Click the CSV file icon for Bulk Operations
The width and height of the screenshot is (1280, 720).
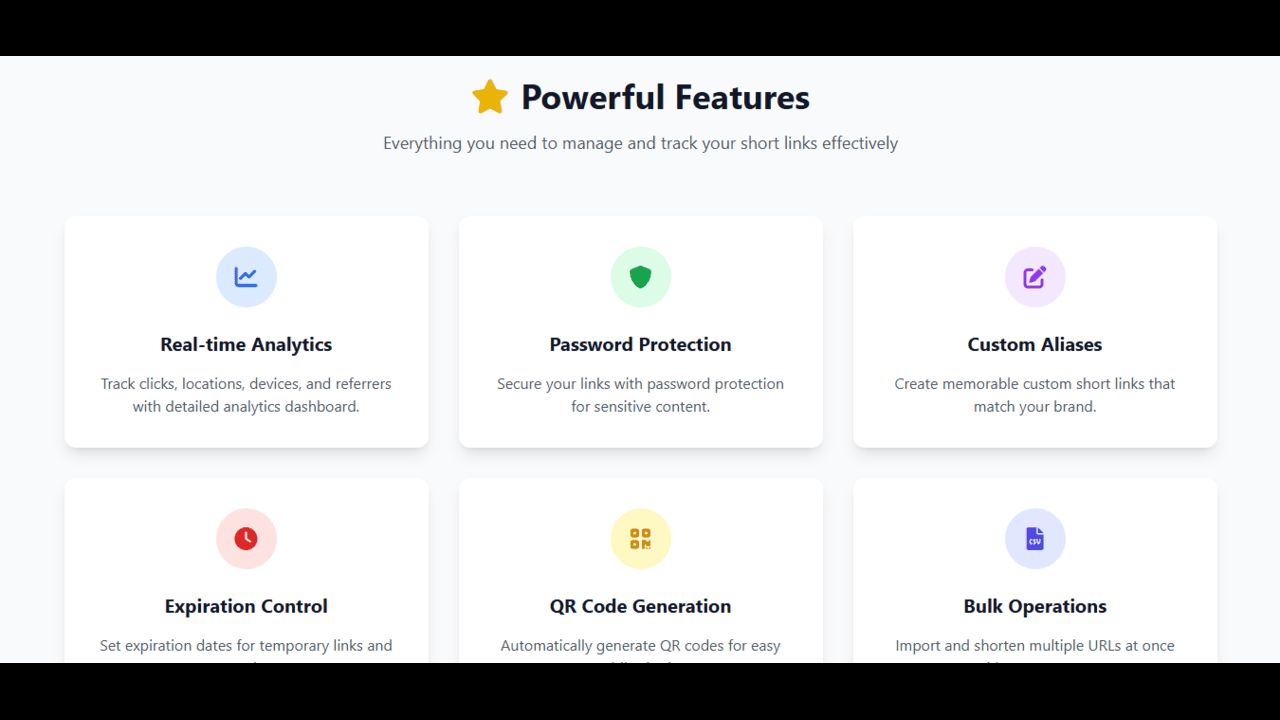[x=1034, y=539]
